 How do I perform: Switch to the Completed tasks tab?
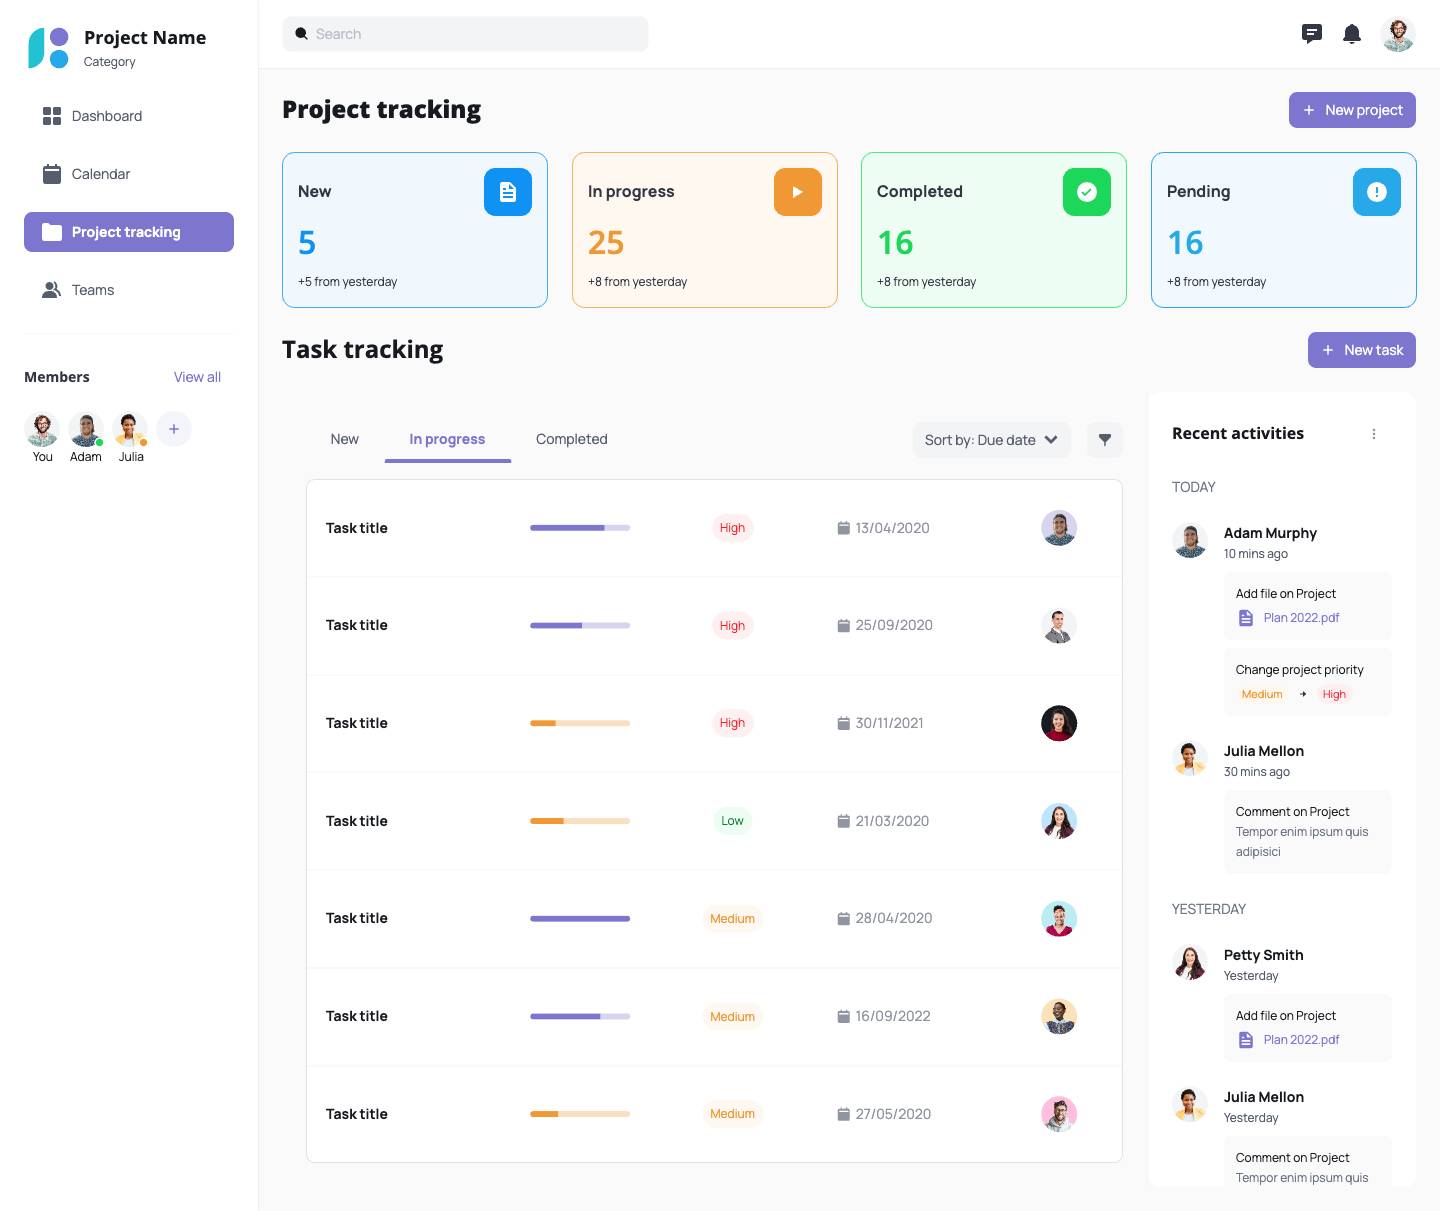(x=571, y=439)
